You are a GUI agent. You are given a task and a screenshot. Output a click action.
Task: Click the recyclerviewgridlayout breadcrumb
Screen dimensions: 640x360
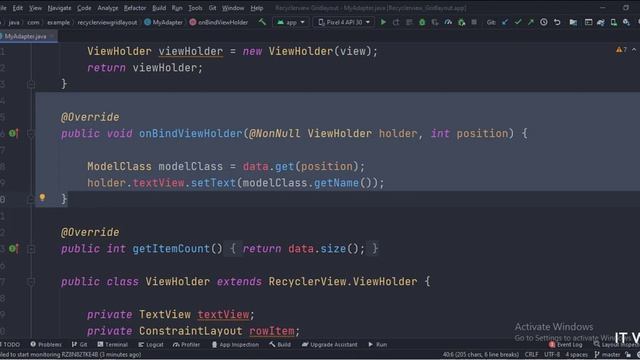tap(107, 22)
